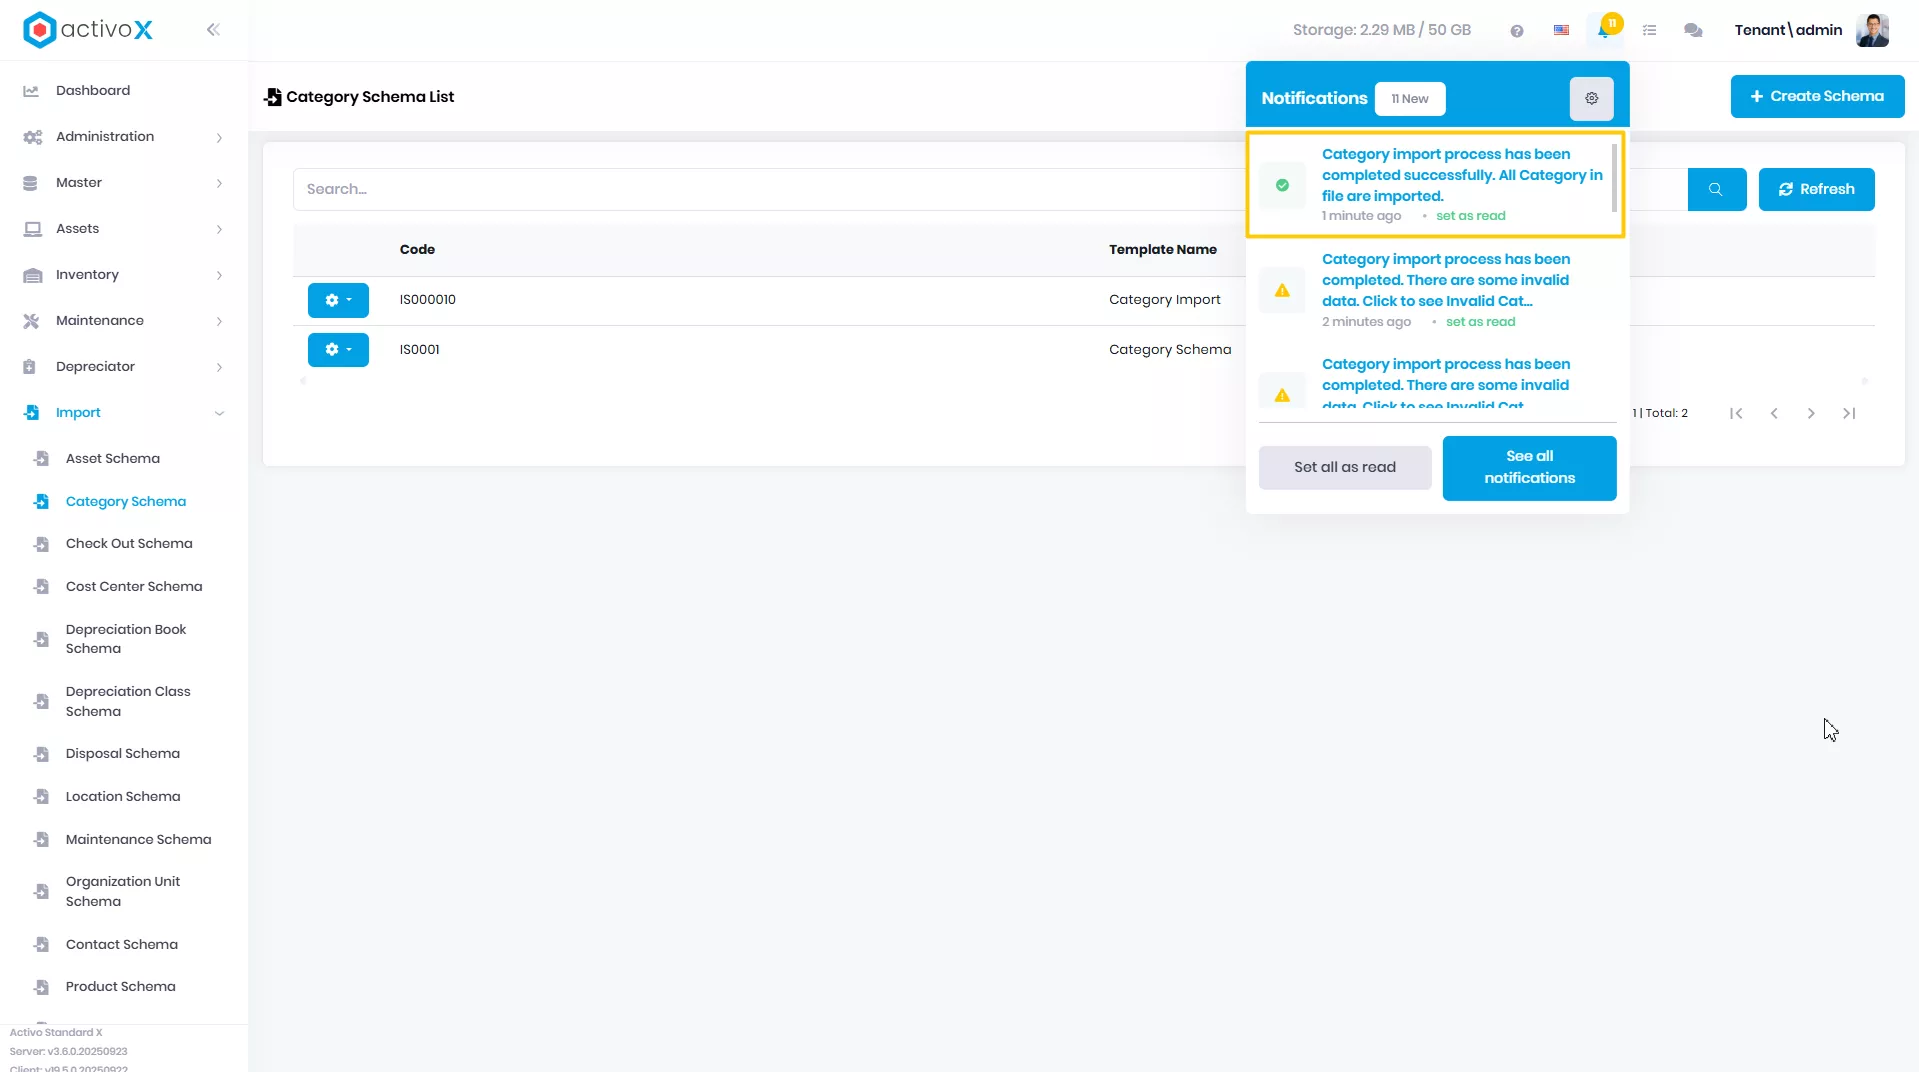Click the Depreciator icon in sidebar
Viewport: 1919px width, 1072px height.
30,367
